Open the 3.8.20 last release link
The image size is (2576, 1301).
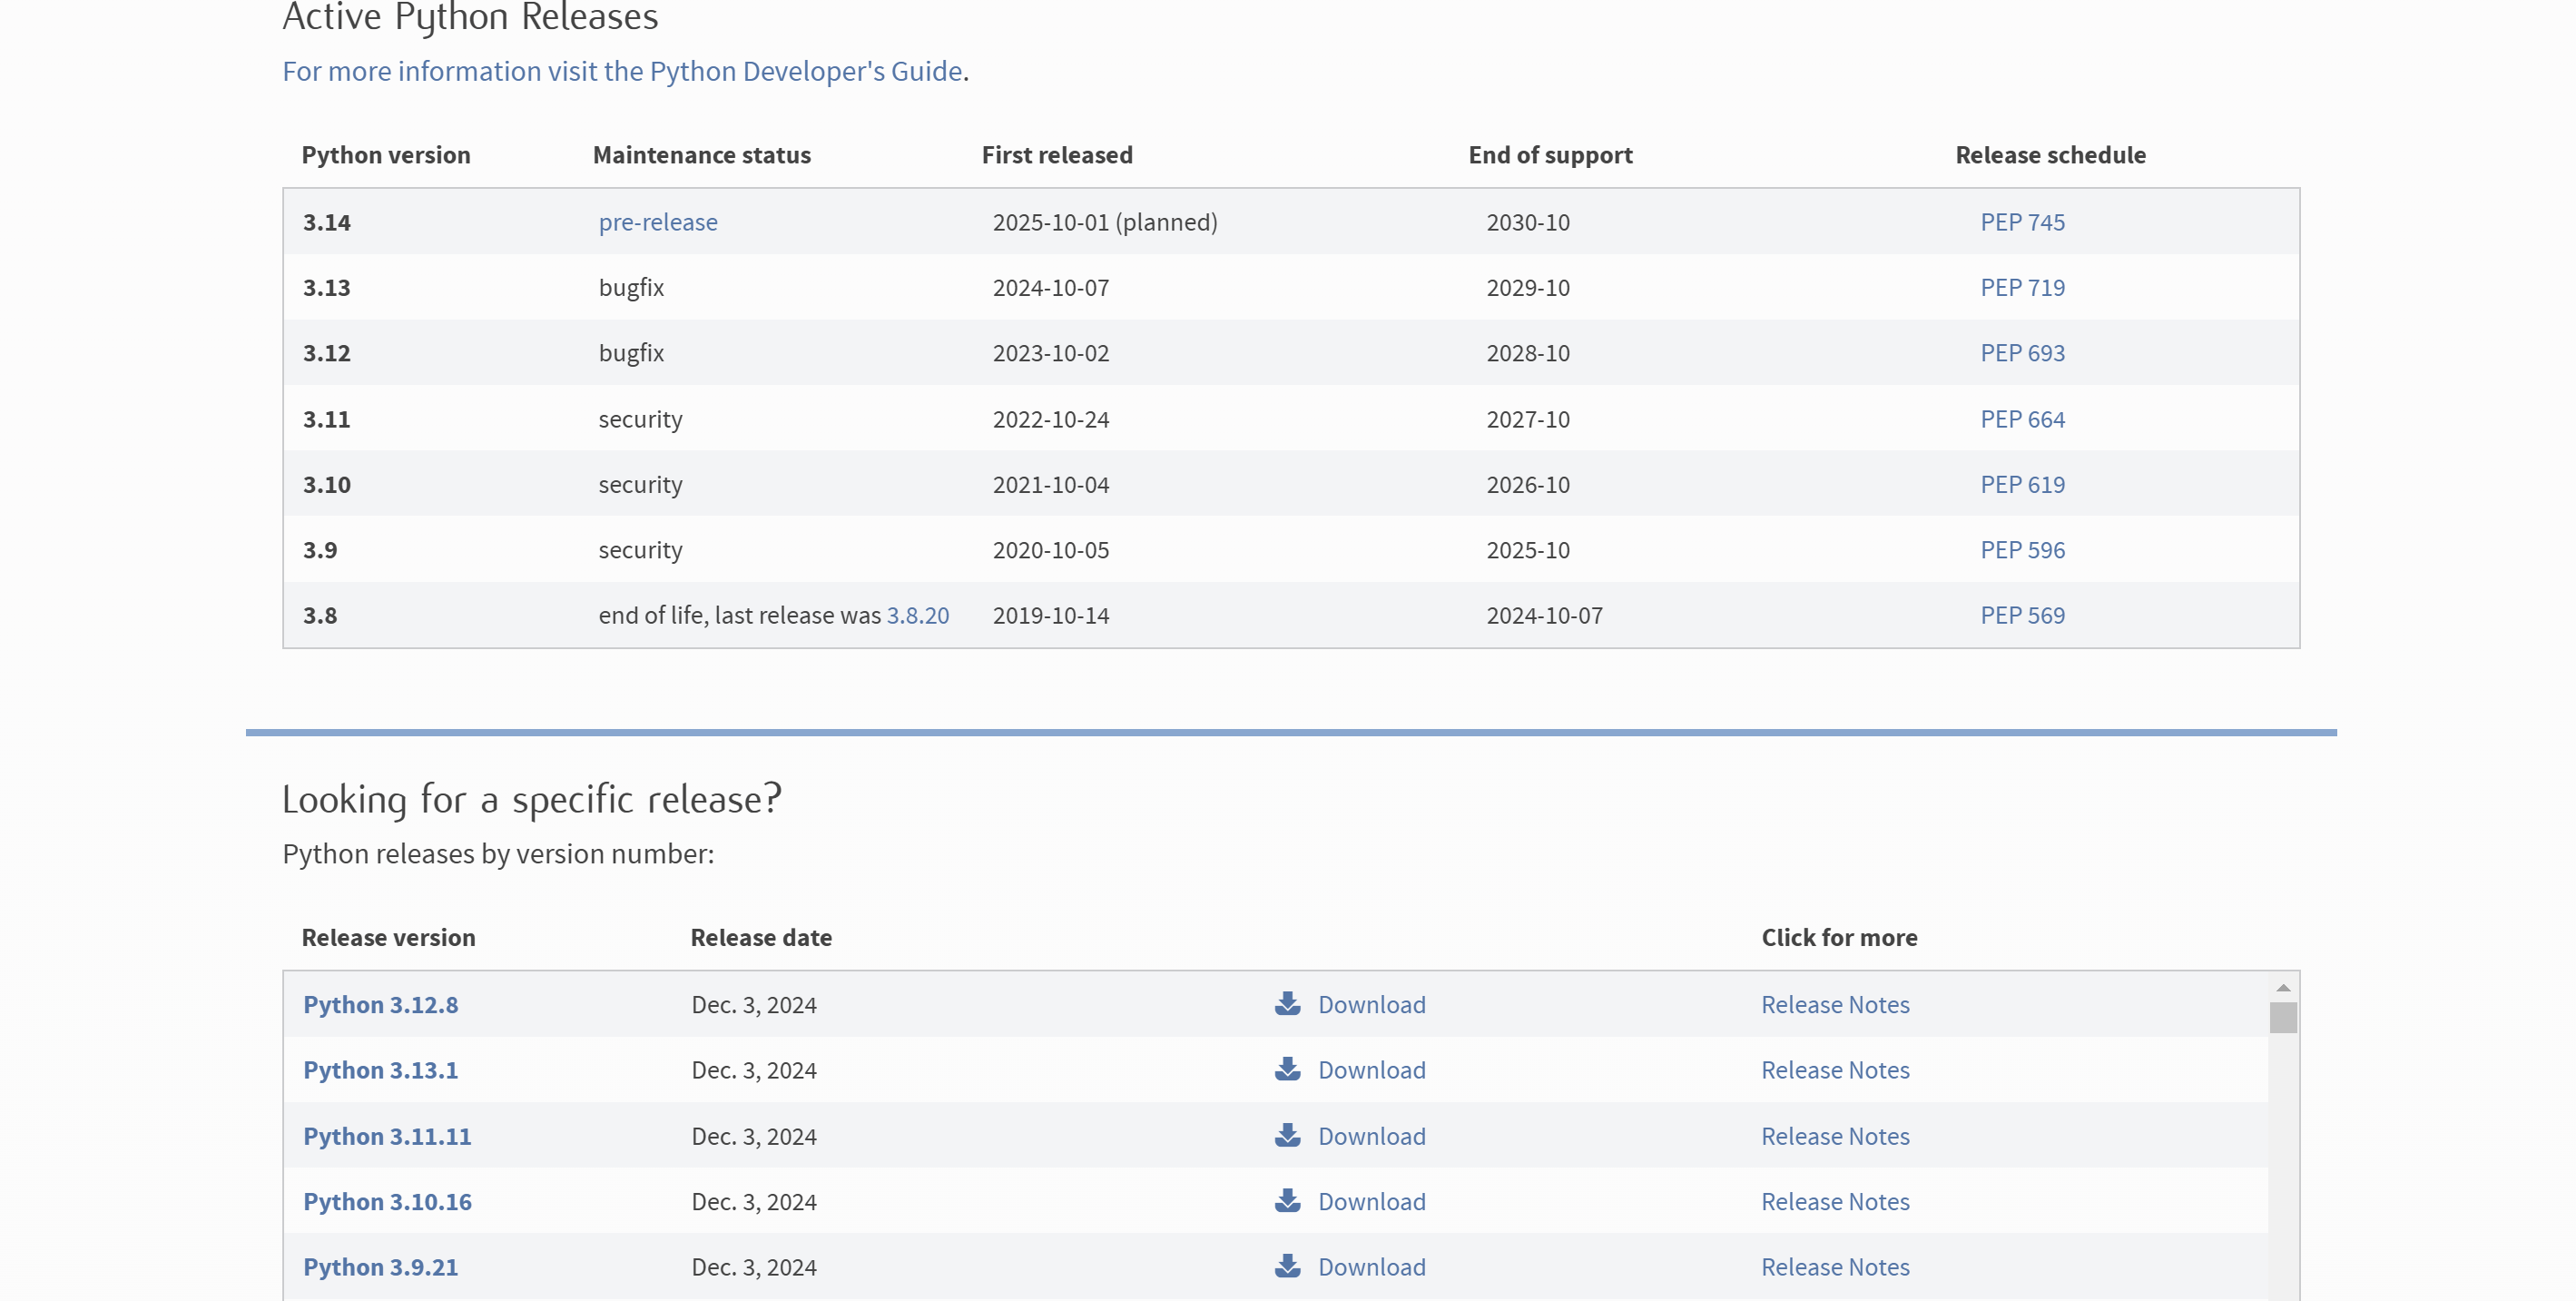[917, 615]
